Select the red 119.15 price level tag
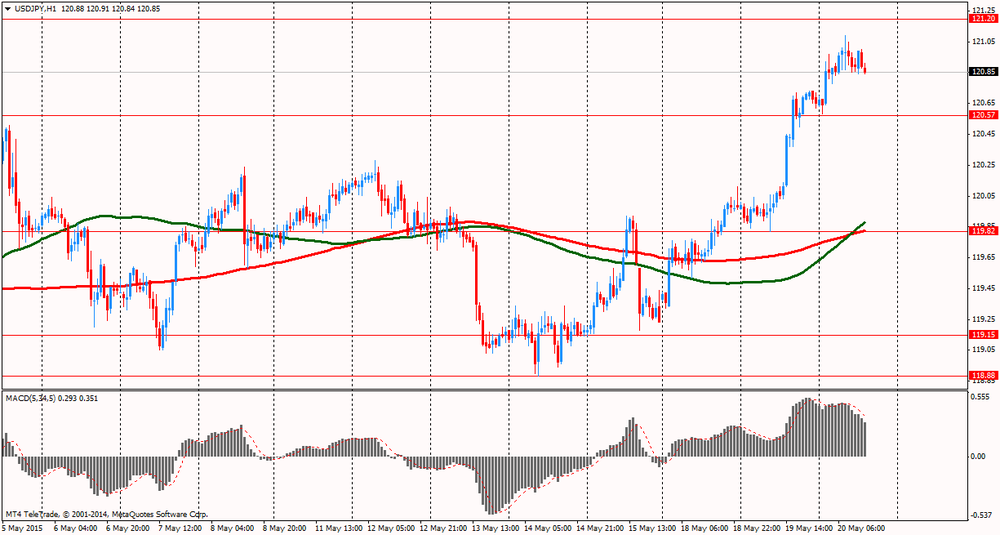Viewport: 1000px width, 535px height. coord(983,334)
